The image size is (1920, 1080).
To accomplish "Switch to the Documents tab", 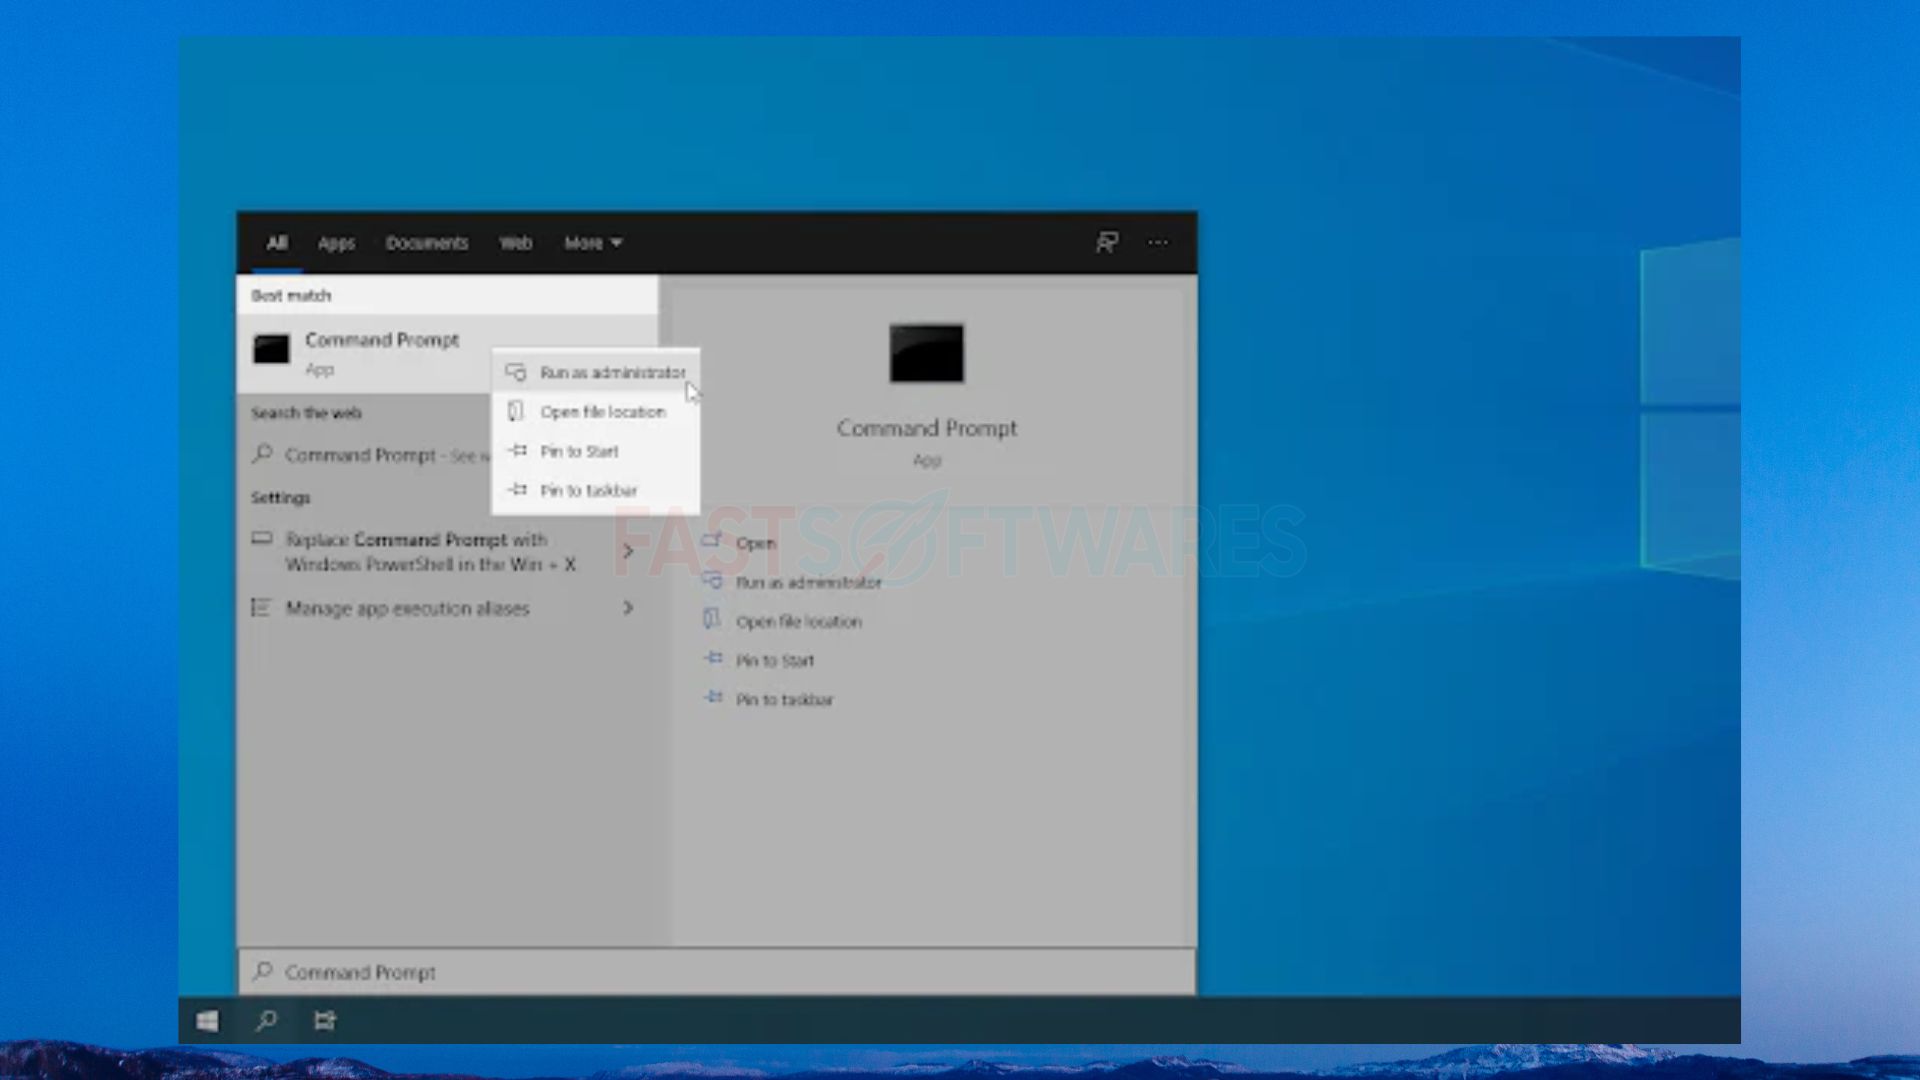I will pyautogui.click(x=427, y=243).
